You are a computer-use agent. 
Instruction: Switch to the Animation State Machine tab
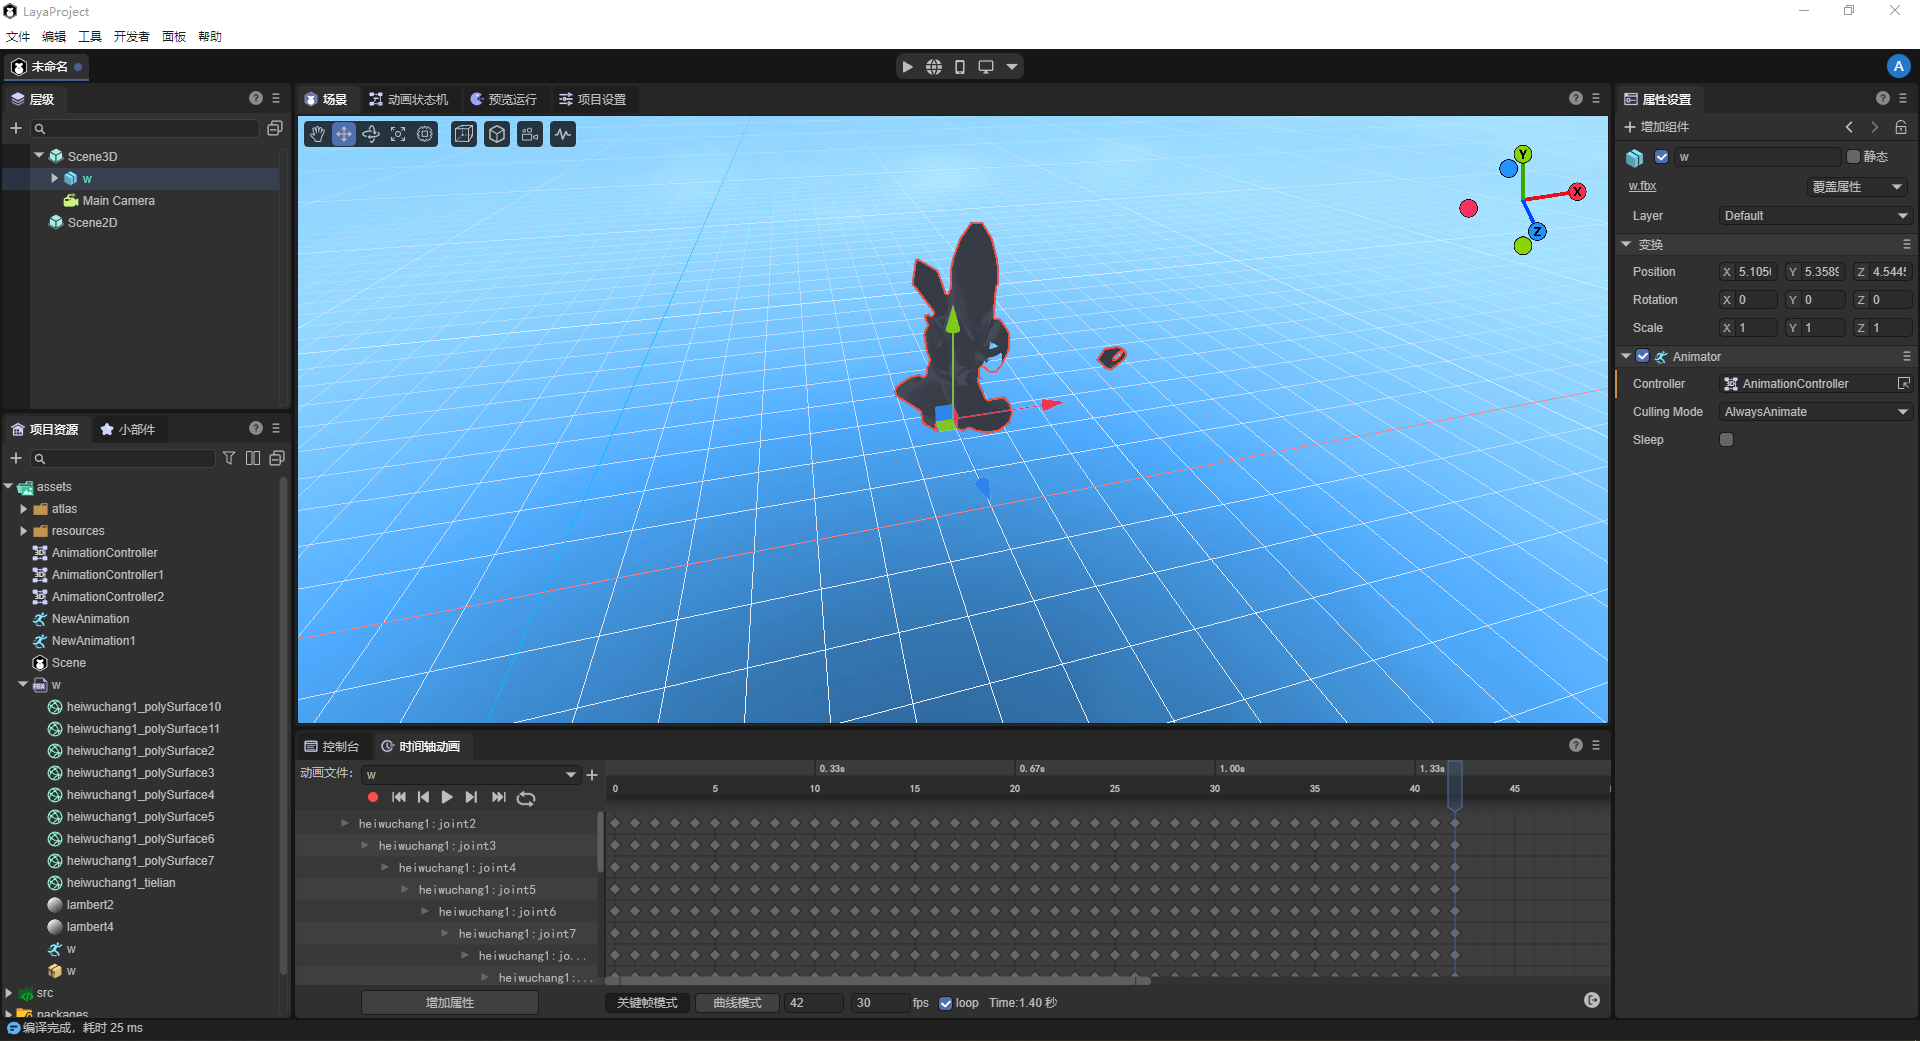408,100
